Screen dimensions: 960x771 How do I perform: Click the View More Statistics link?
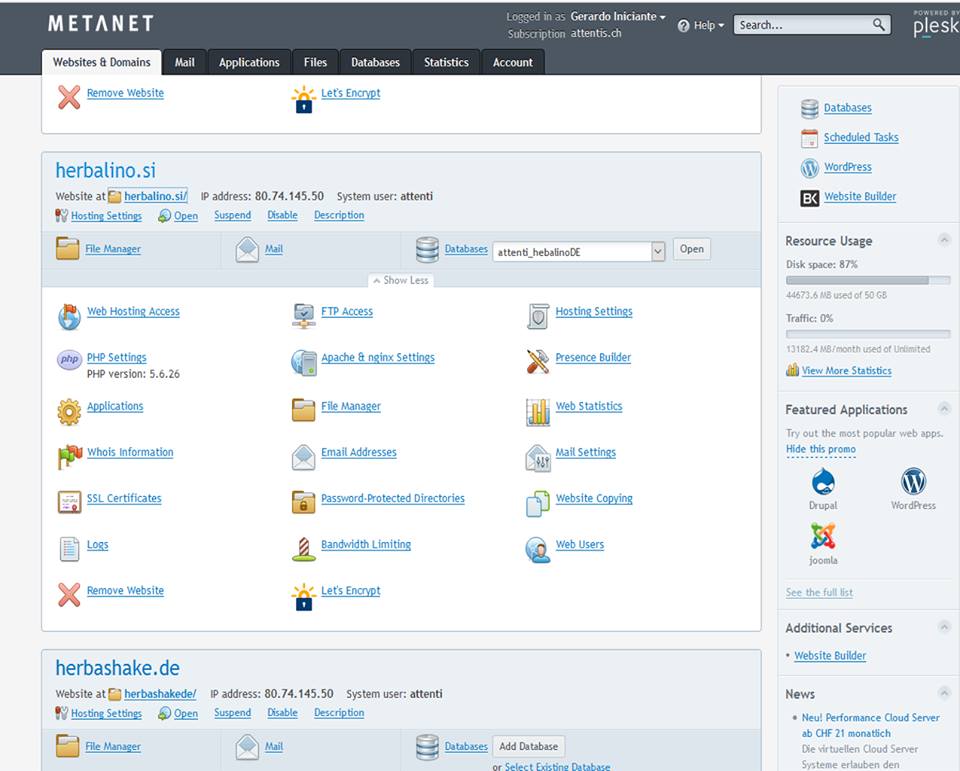click(x=846, y=371)
